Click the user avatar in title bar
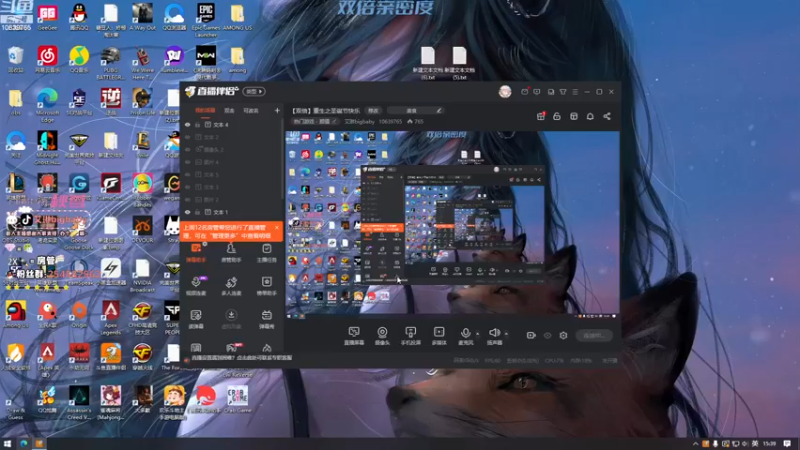800x450 pixels. click(505, 92)
